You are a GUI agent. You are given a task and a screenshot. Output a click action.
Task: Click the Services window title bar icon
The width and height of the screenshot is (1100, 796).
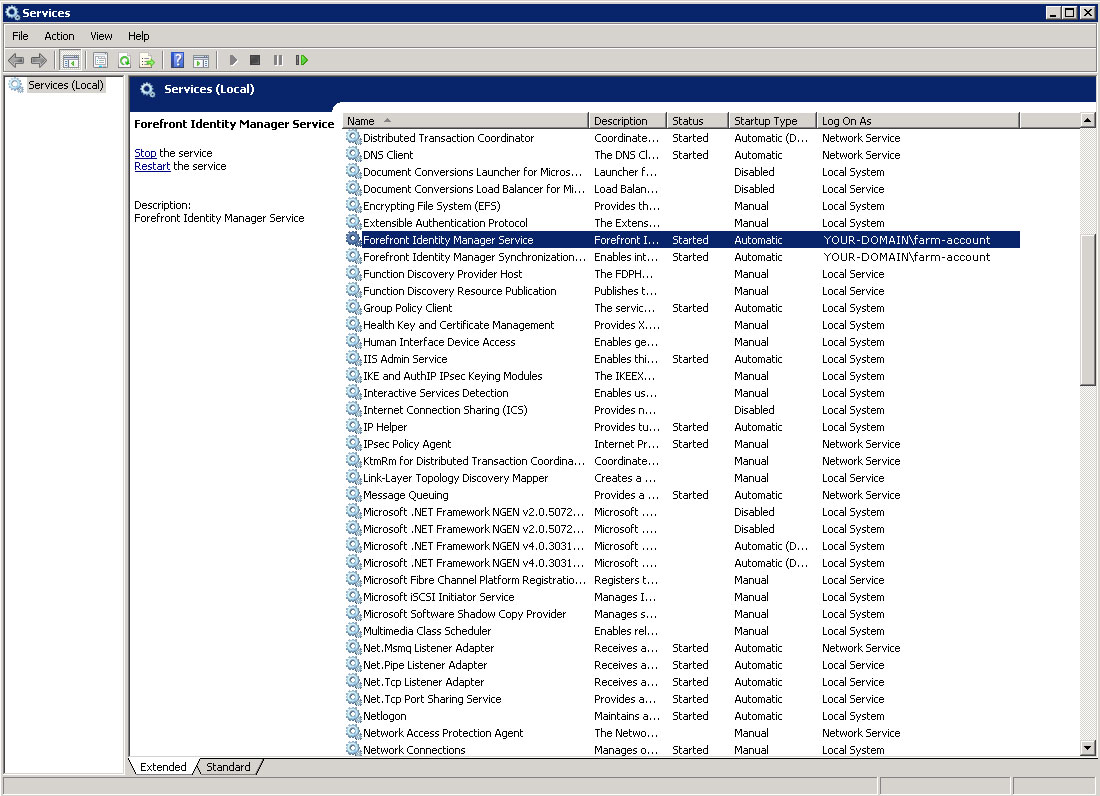point(12,12)
